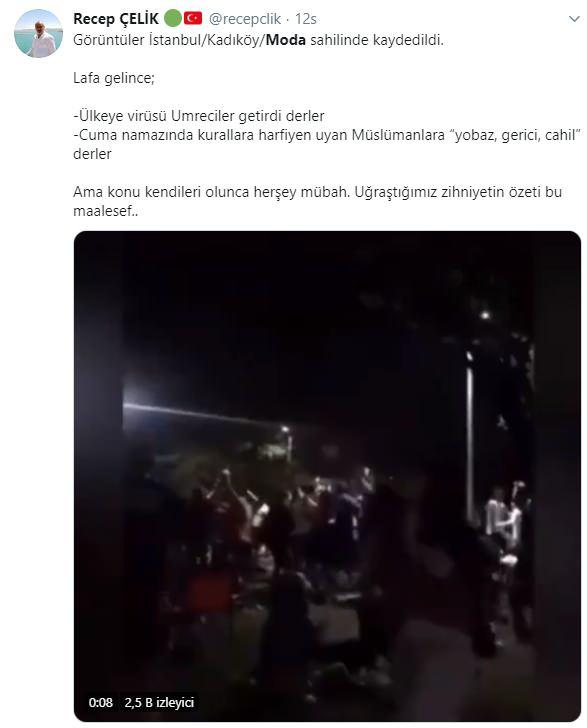The image size is (587, 728).
Task: Click the 0:08 video duration badge
Action: tap(101, 702)
